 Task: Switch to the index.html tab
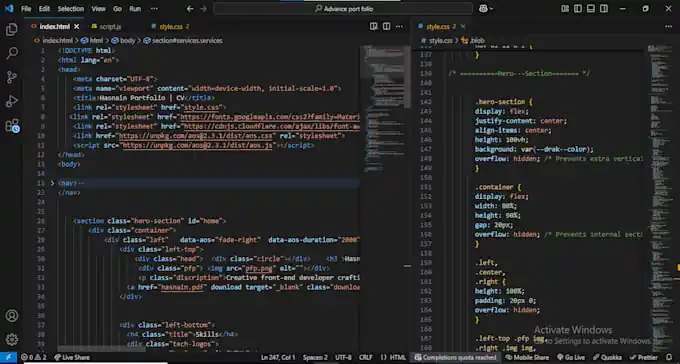click(x=54, y=26)
